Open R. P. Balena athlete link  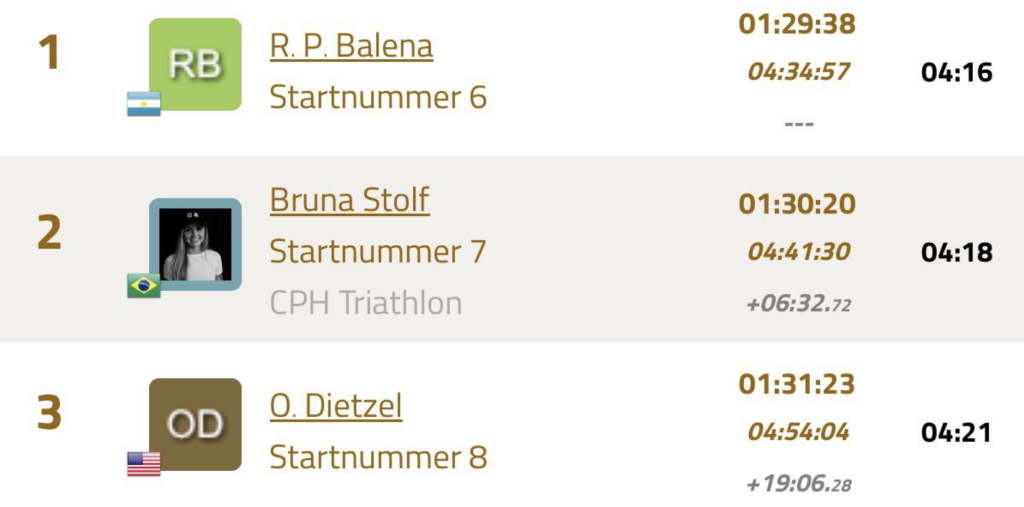tap(351, 46)
